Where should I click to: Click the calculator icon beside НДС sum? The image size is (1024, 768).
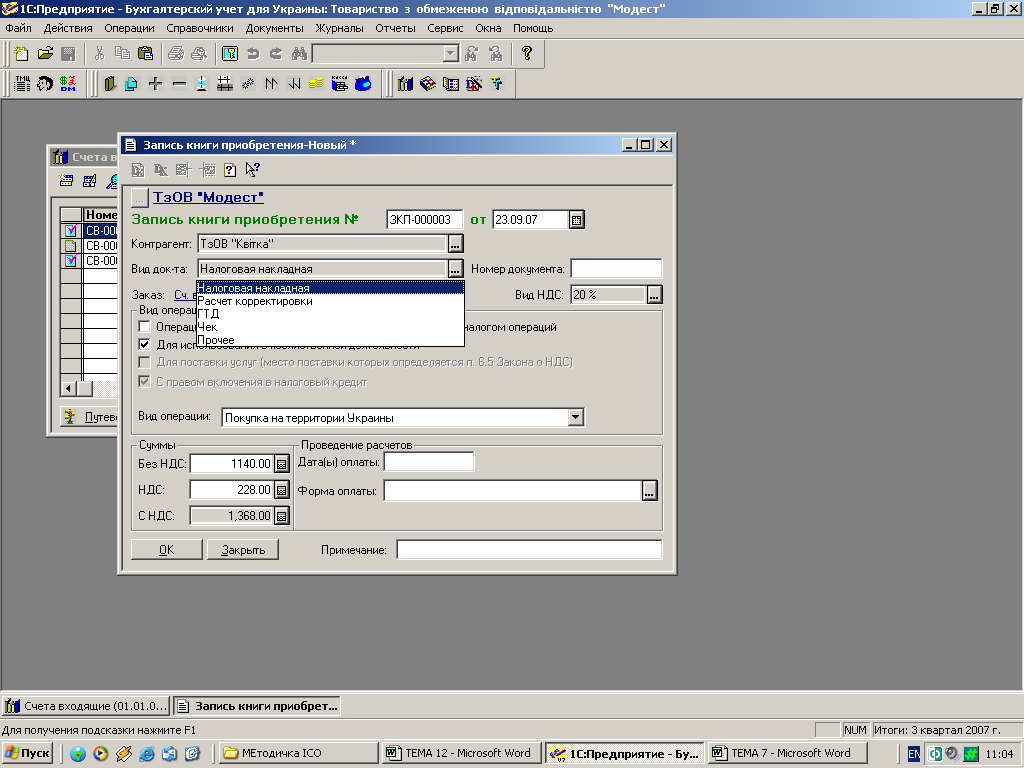(x=281, y=490)
